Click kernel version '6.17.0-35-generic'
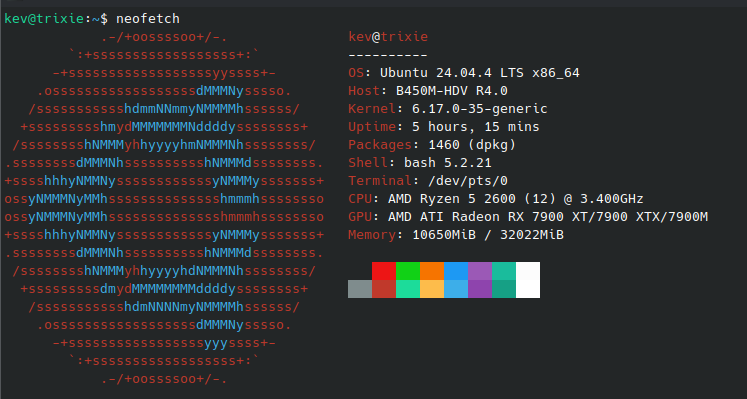The image size is (747, 399). [480, 109]
